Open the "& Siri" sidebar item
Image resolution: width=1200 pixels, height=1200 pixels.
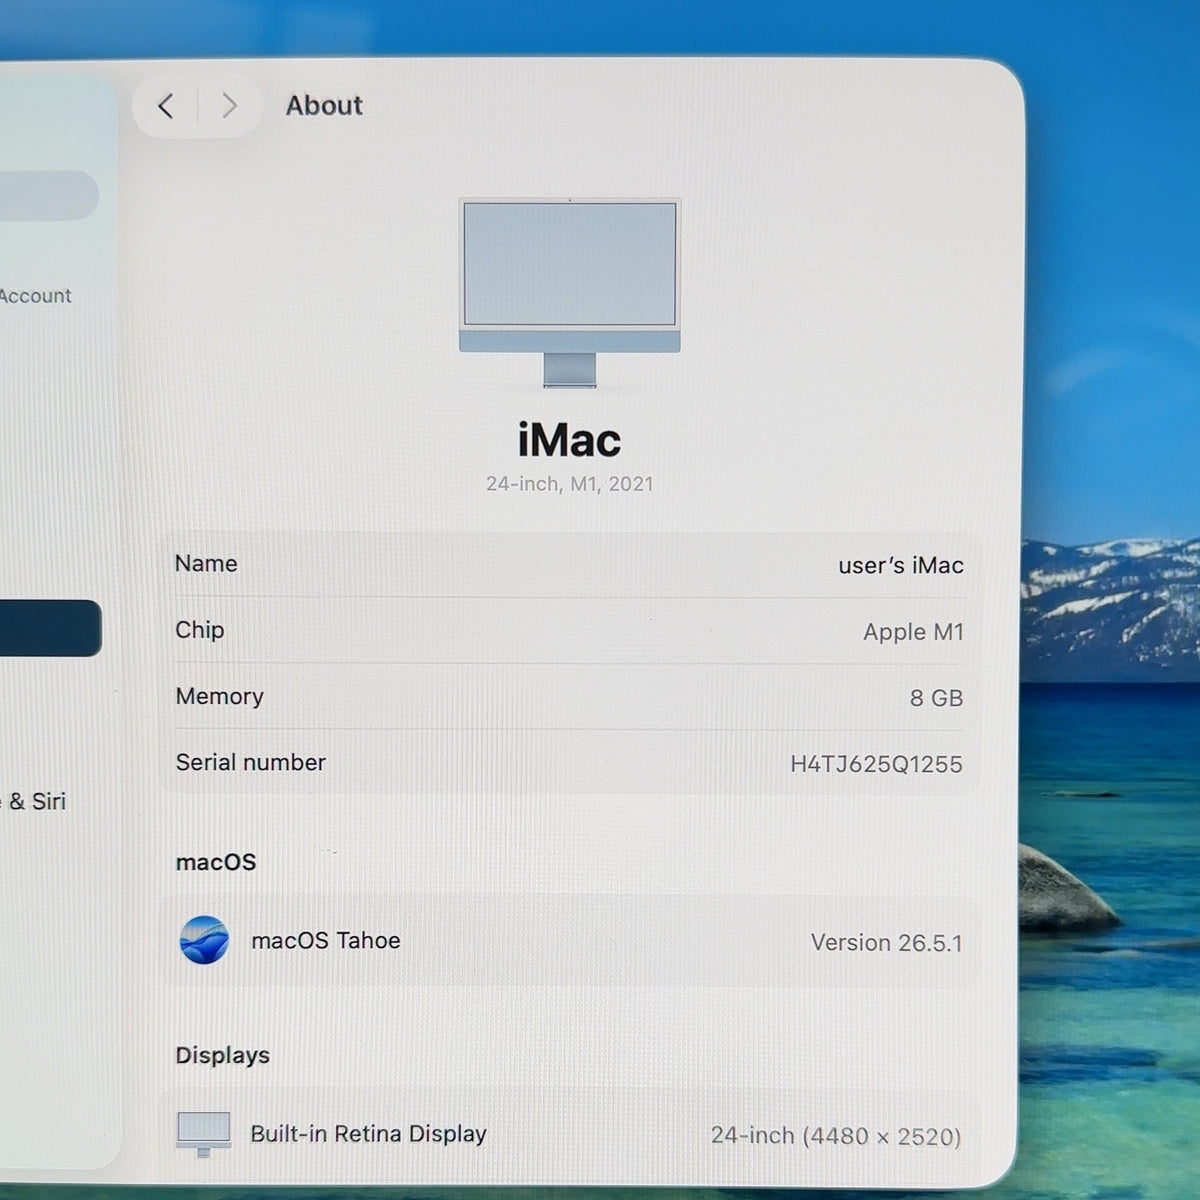[x=34, y=802]
